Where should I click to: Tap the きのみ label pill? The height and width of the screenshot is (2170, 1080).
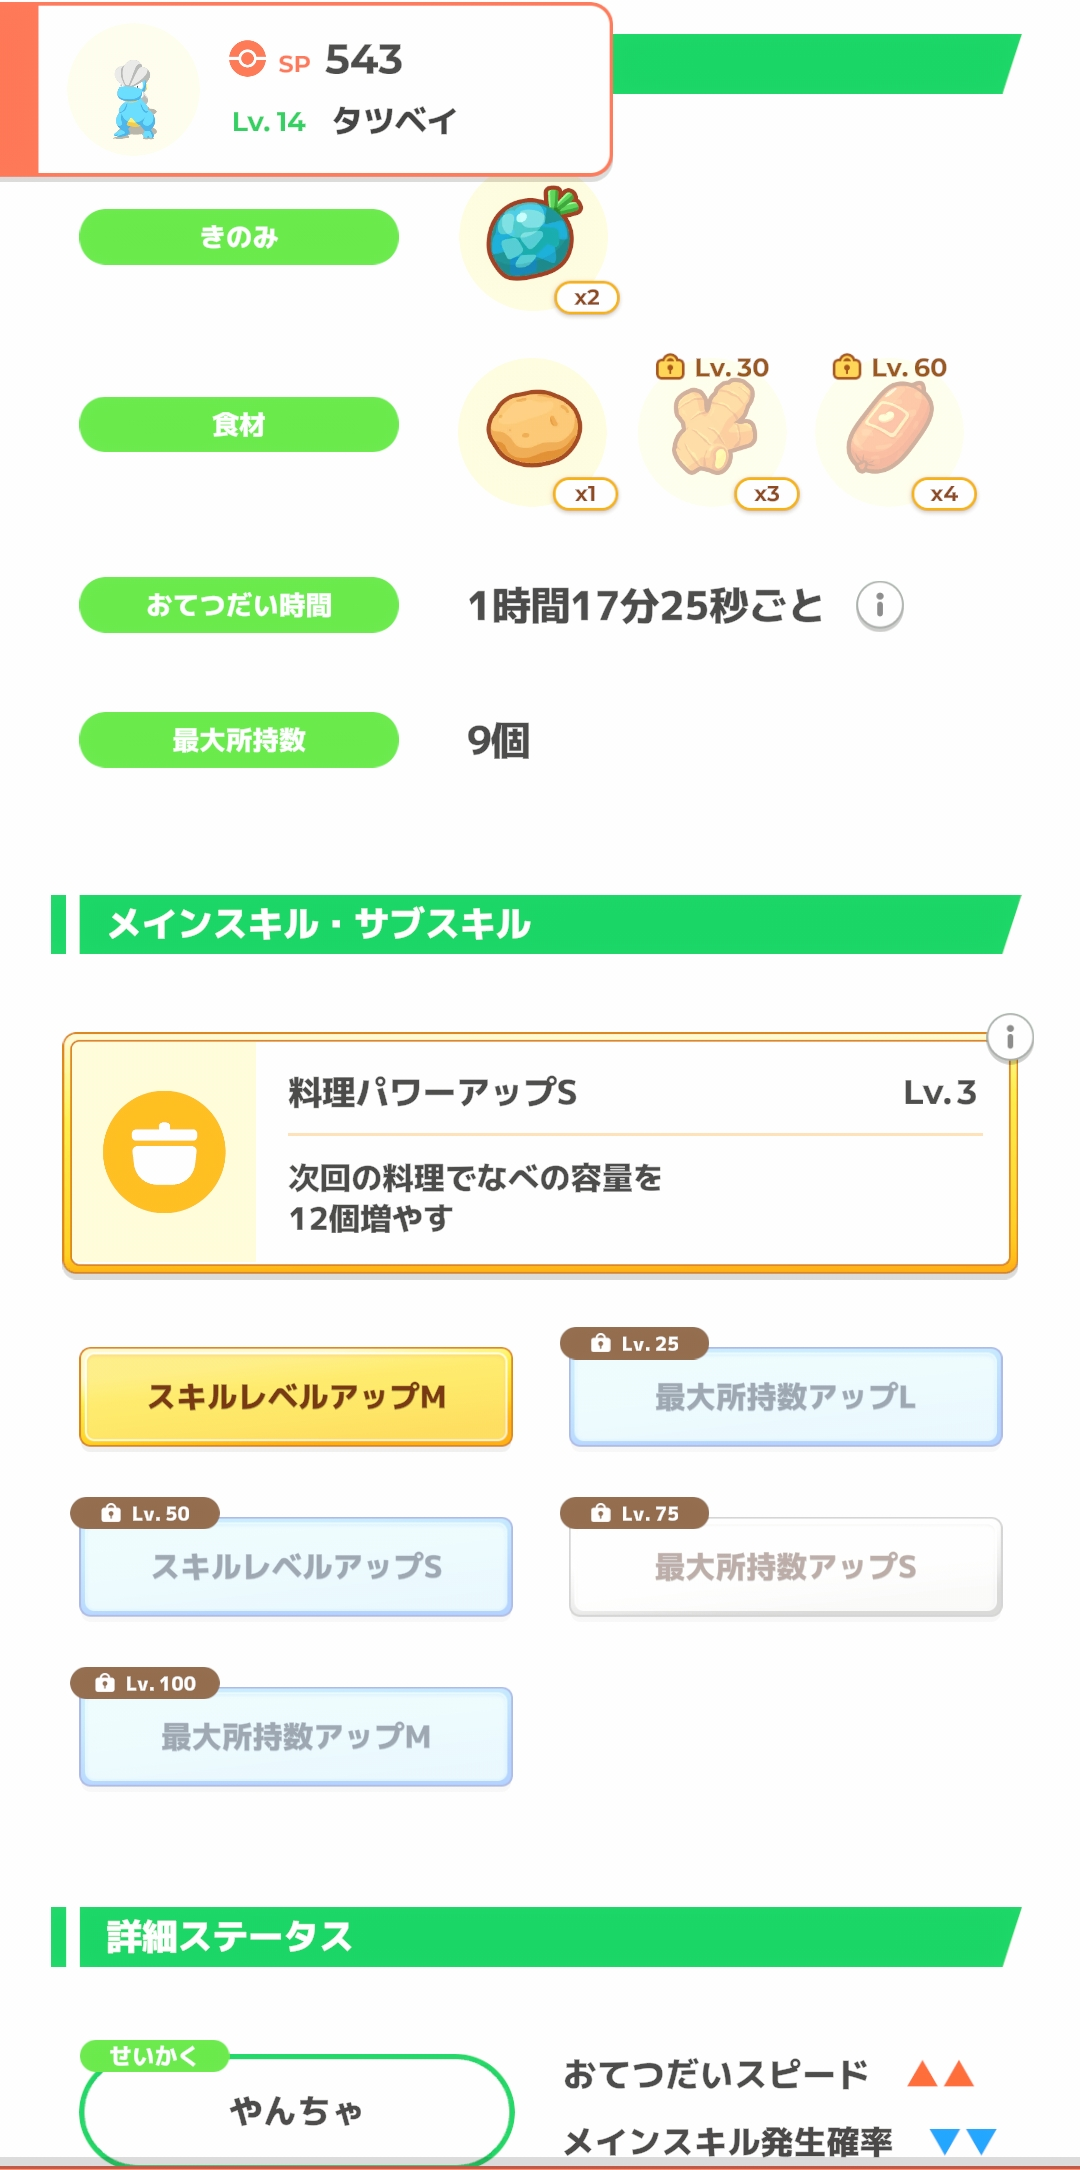239,237
